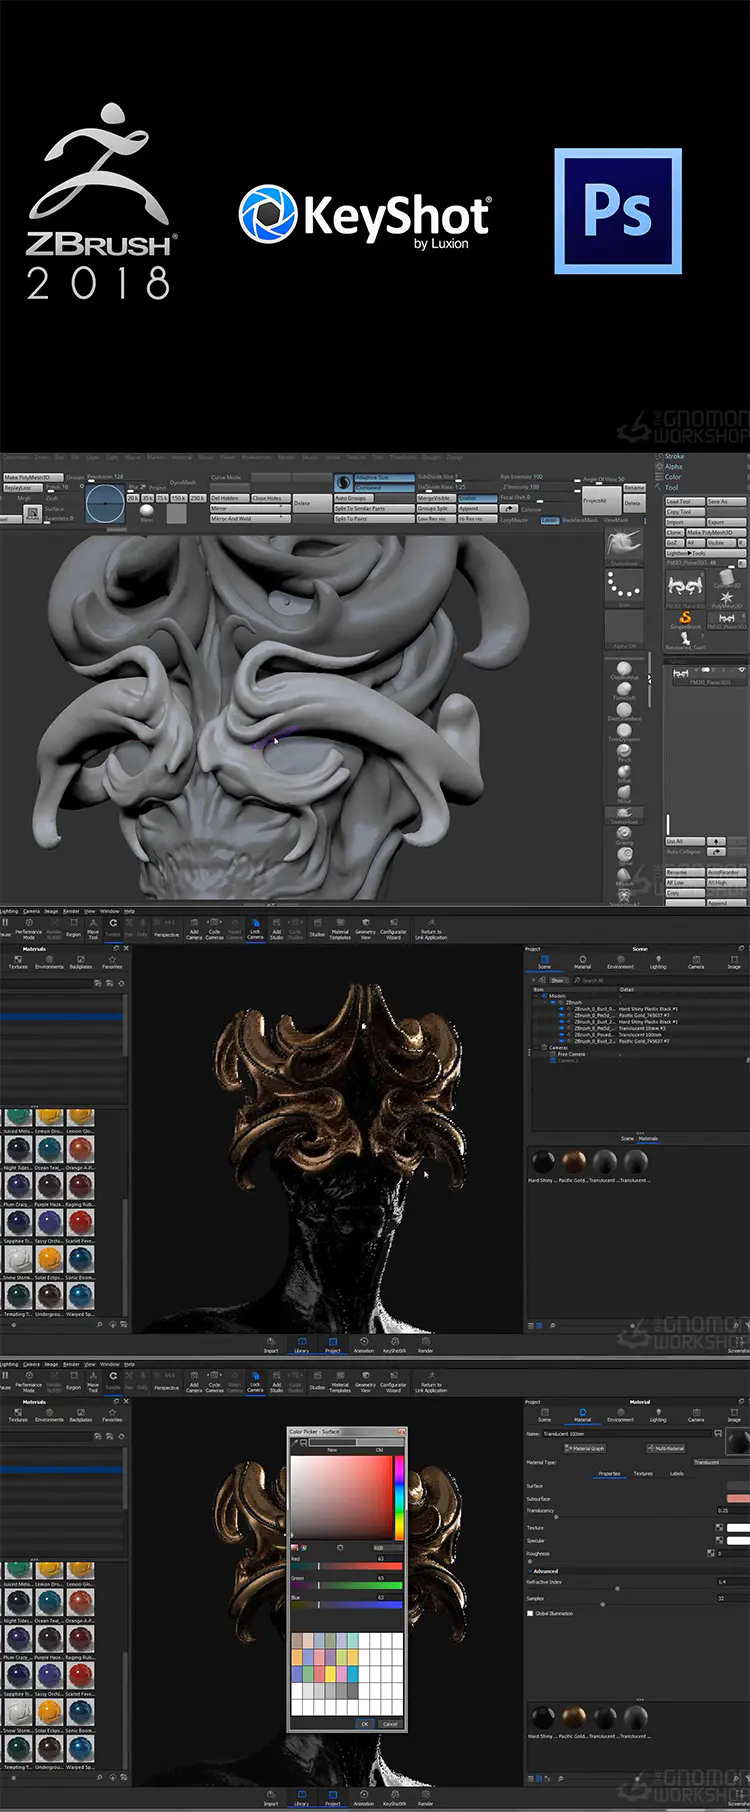Click Render in Color Picker KeyShot bottom bar
750x1812 pixels.
click(426, 1797)
